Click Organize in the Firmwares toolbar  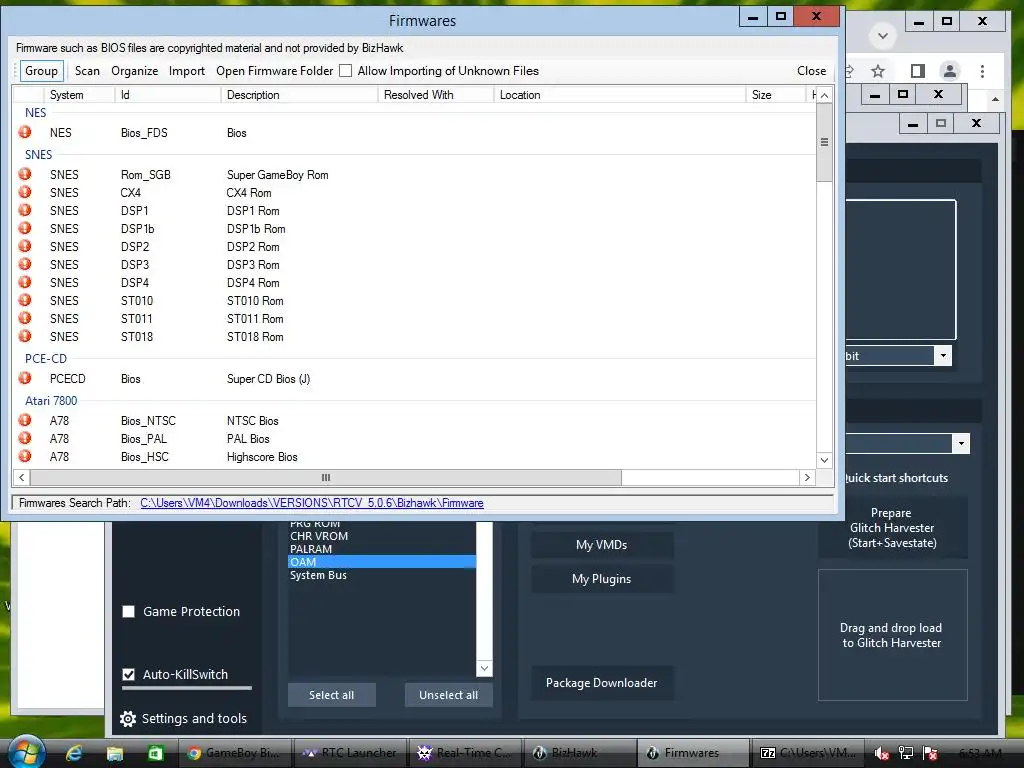click(135, 71)
